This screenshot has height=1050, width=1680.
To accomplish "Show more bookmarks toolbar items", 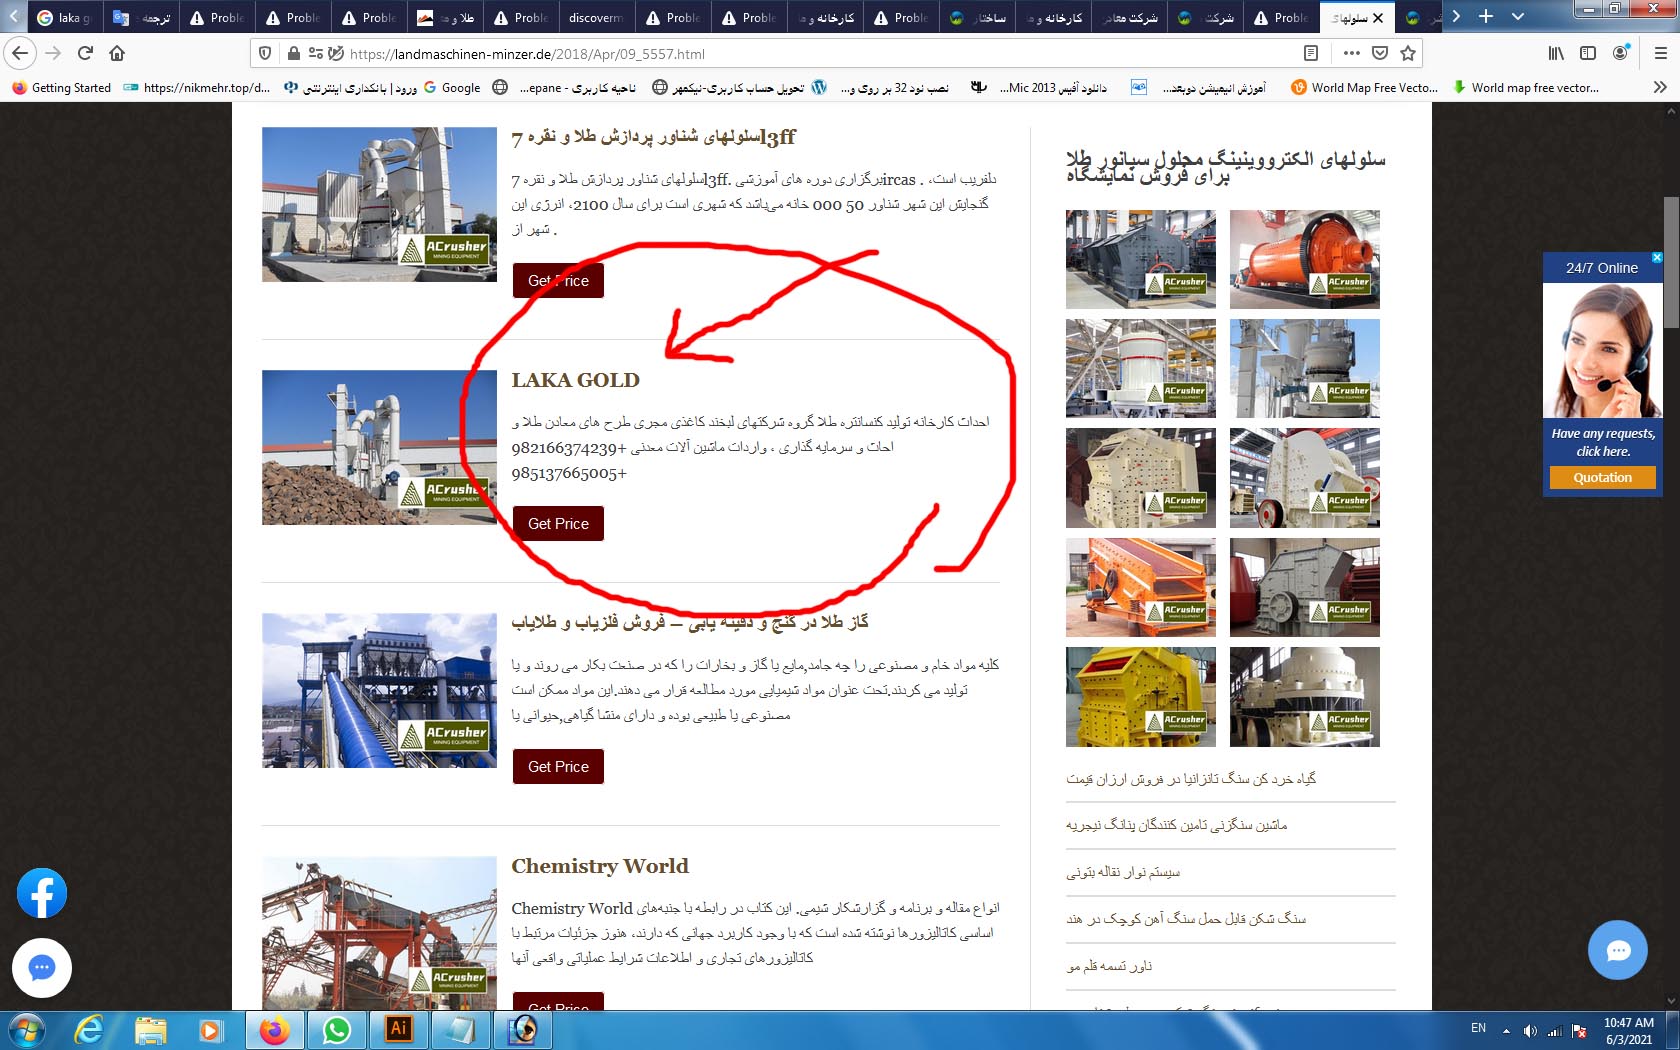I will [1660, 88].
